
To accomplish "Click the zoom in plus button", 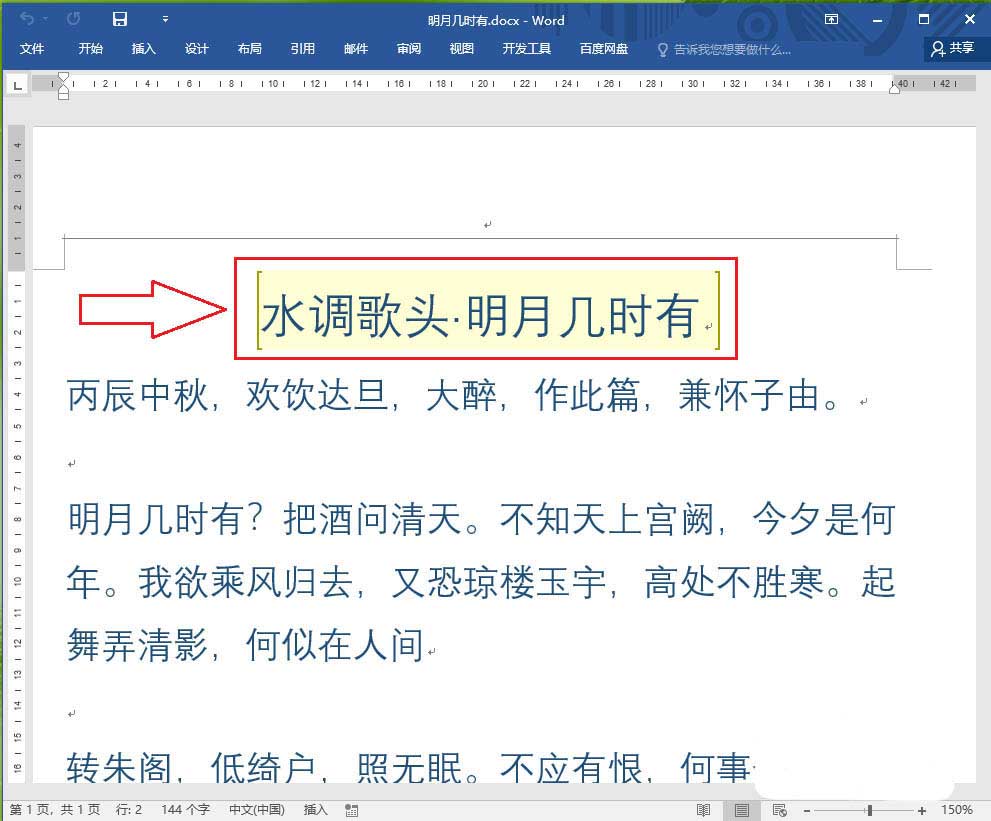I will pos(922,810).
